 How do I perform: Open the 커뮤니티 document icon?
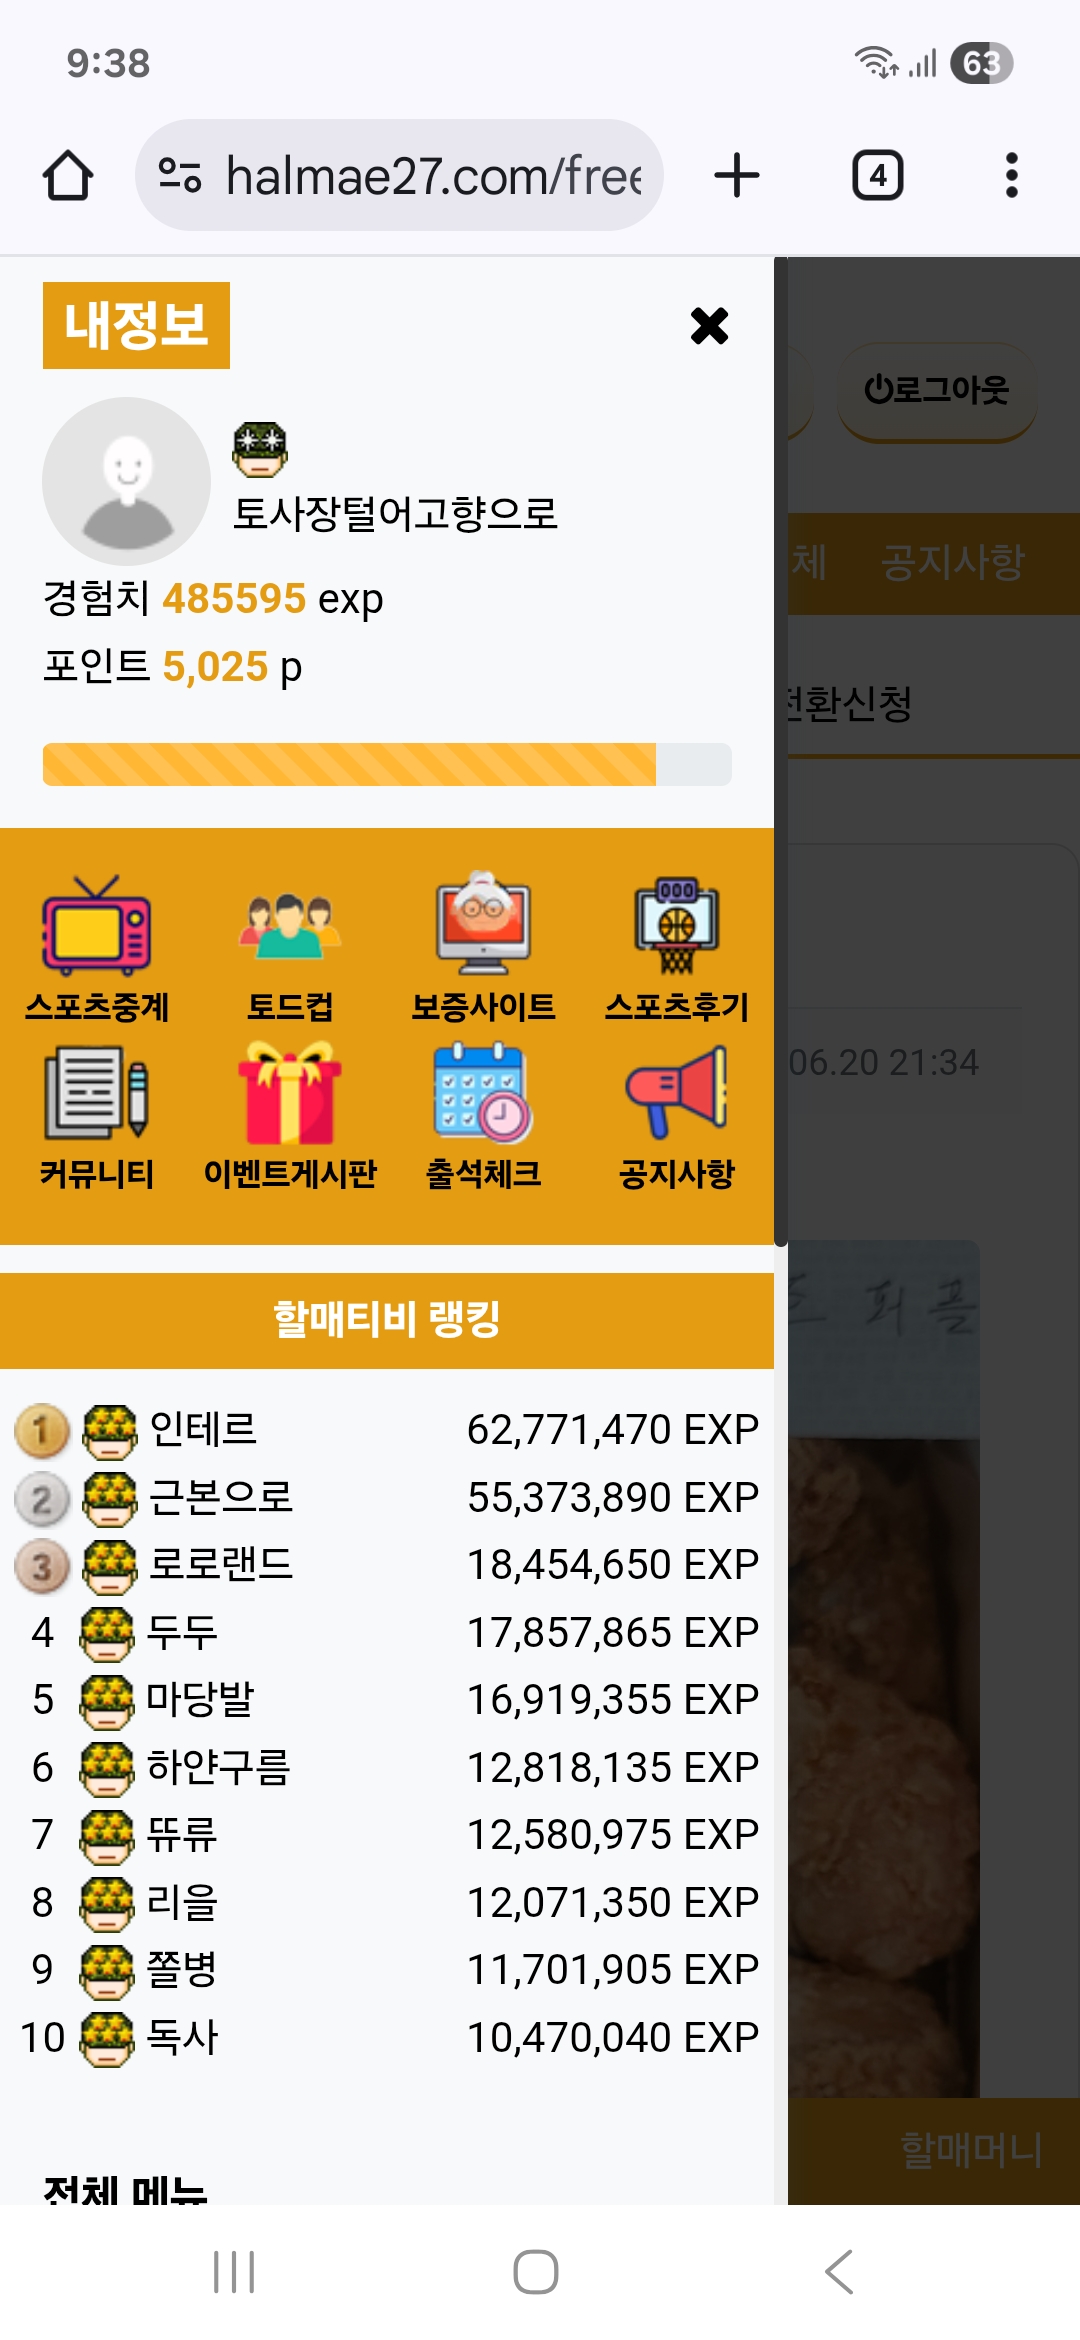96,1092
